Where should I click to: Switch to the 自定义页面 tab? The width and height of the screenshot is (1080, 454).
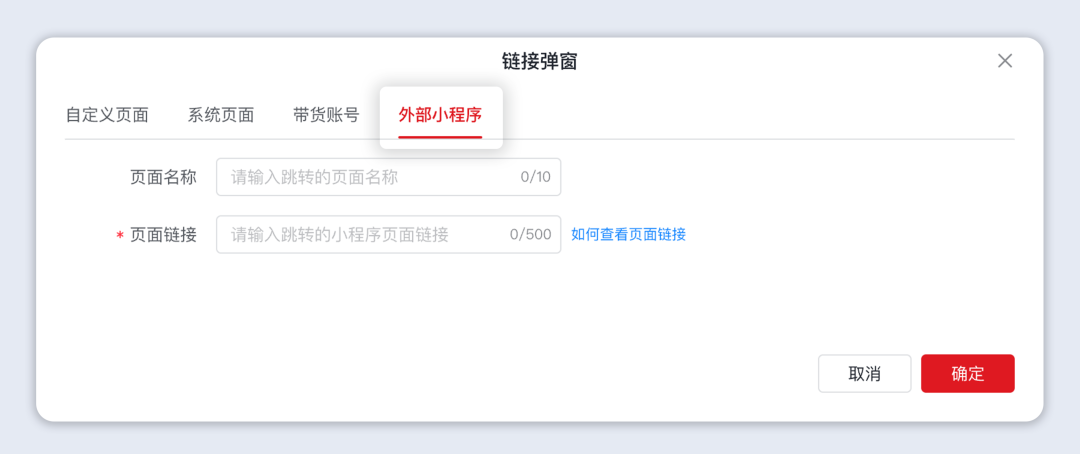pyautogui.click(x=107, y=115)
